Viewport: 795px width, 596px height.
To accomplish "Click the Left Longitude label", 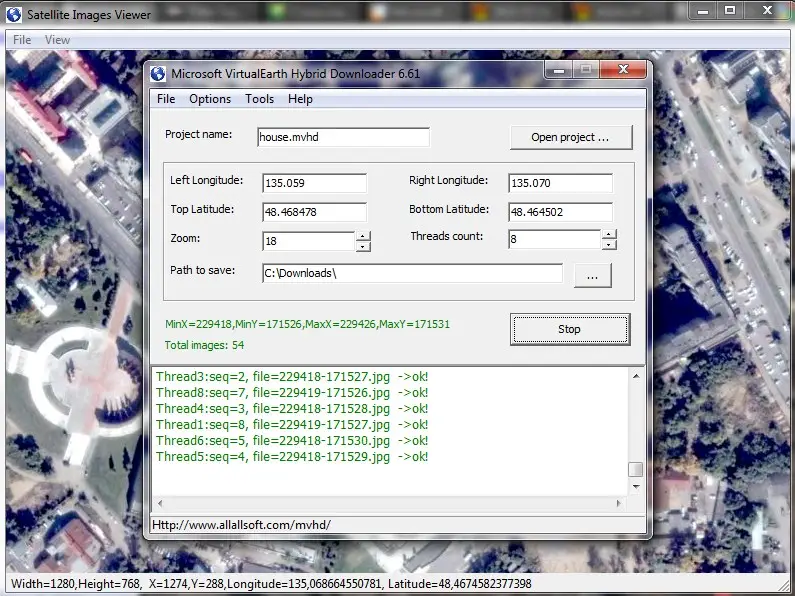I will pos(206,180).
